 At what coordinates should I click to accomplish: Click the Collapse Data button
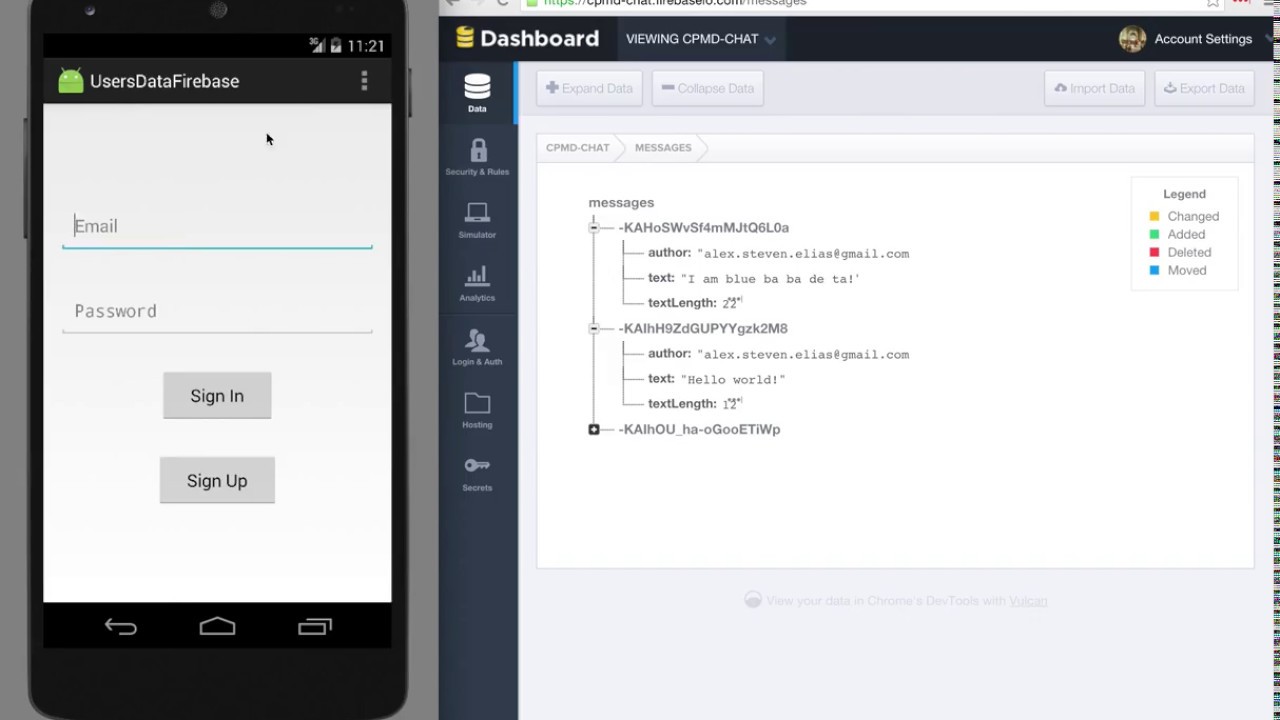coord(708,88)
